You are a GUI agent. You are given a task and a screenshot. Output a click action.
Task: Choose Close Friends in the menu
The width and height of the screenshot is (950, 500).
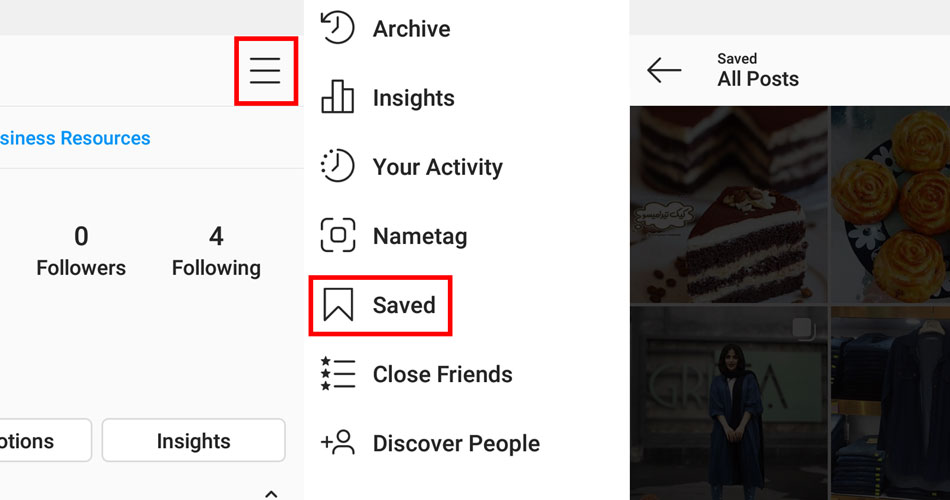pyautogui.click(x=442, y=375)
